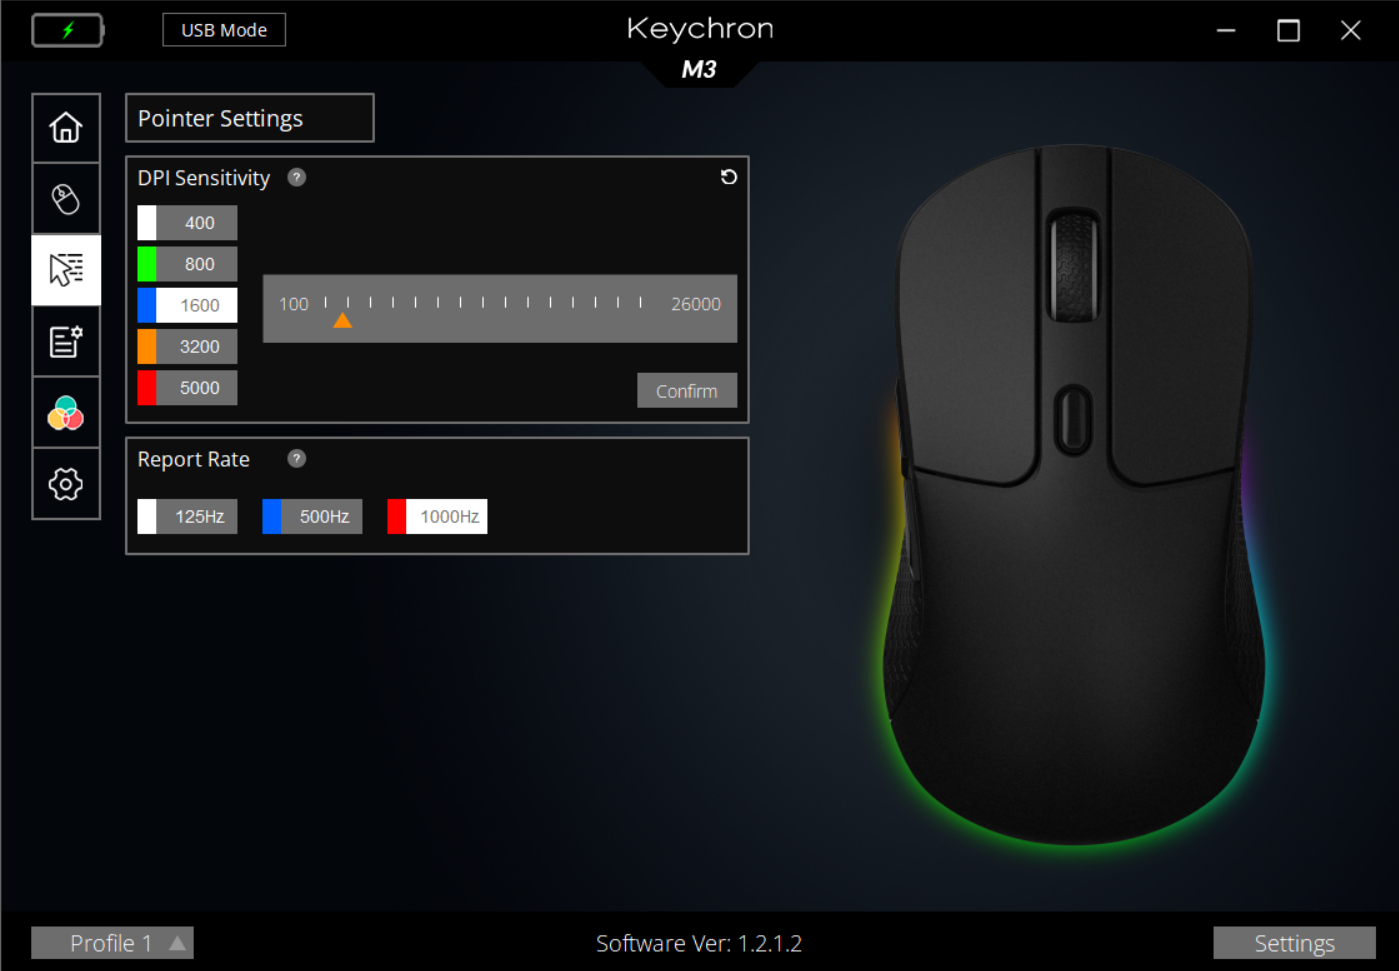The width and height of the screenshot is (1399, 971).
Task: Click the USB Mode button
Action: click(224, 30)
